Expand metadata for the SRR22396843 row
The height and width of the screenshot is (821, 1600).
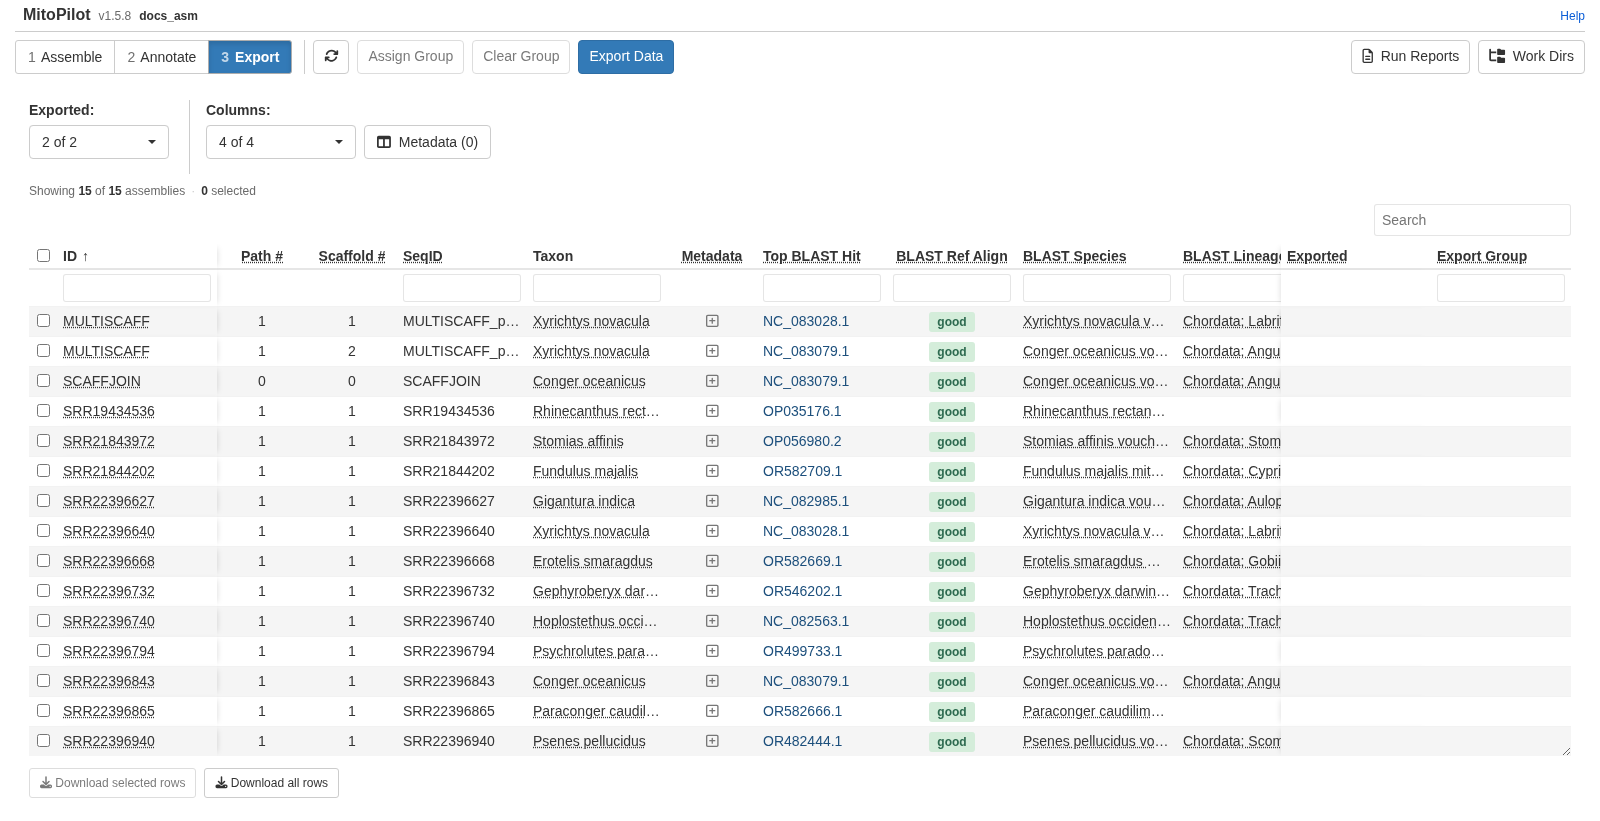click(712, 681)
